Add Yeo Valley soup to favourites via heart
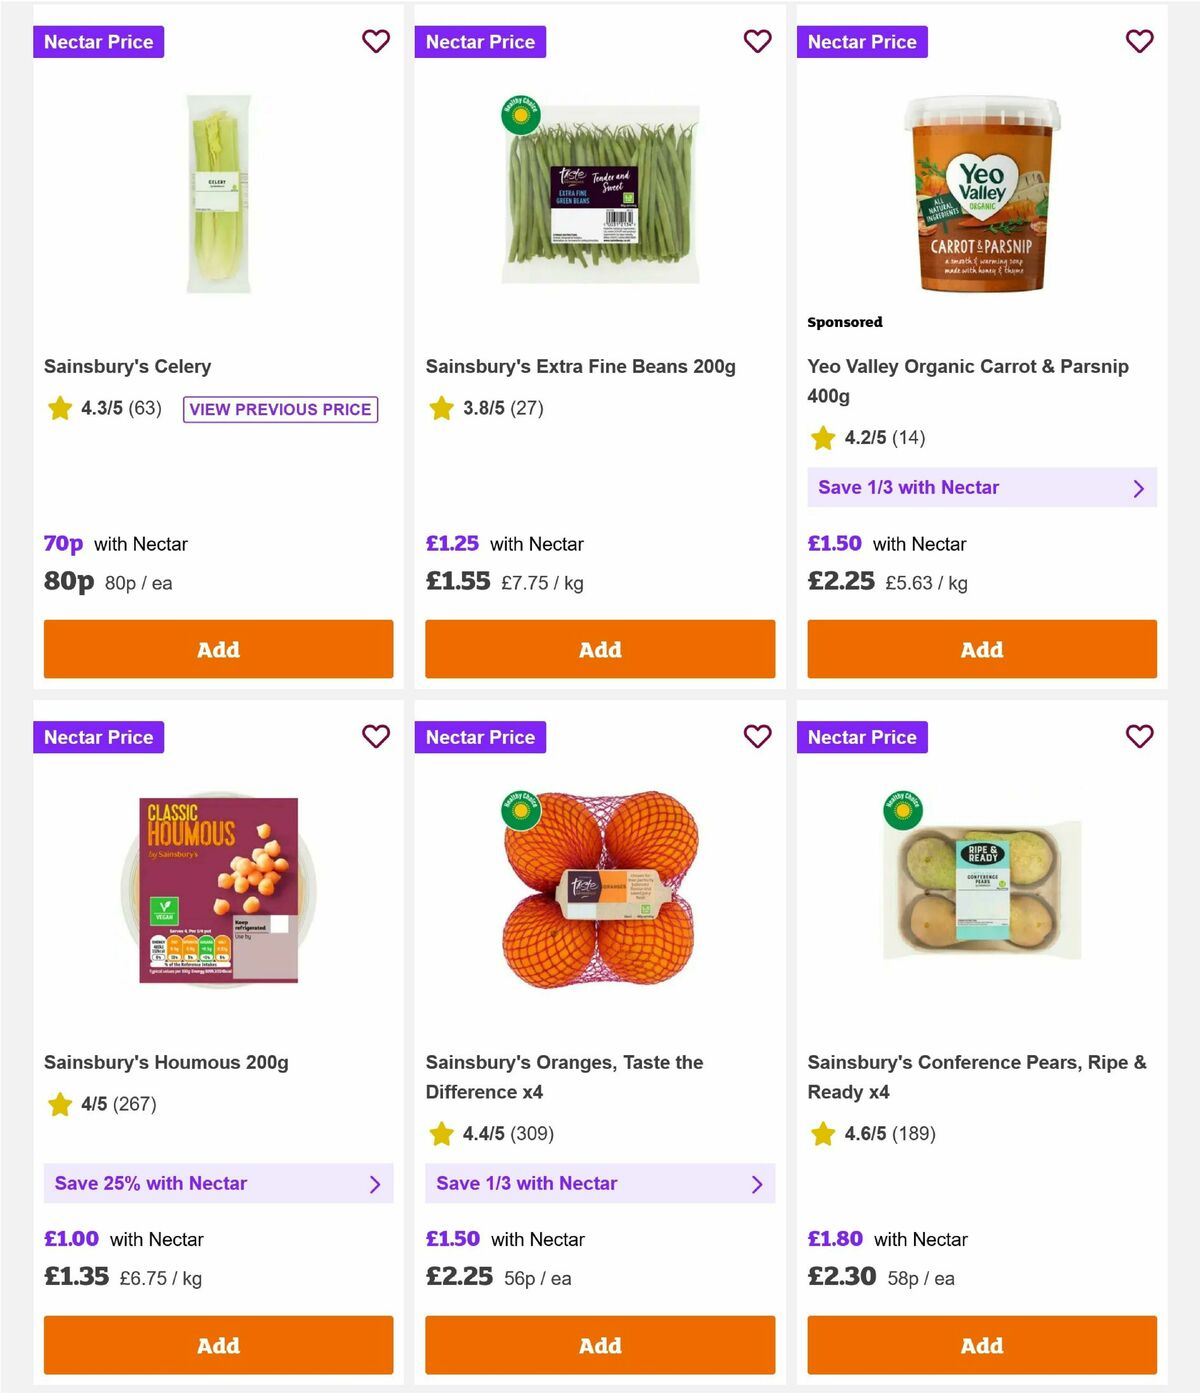 click(1140, 42)
